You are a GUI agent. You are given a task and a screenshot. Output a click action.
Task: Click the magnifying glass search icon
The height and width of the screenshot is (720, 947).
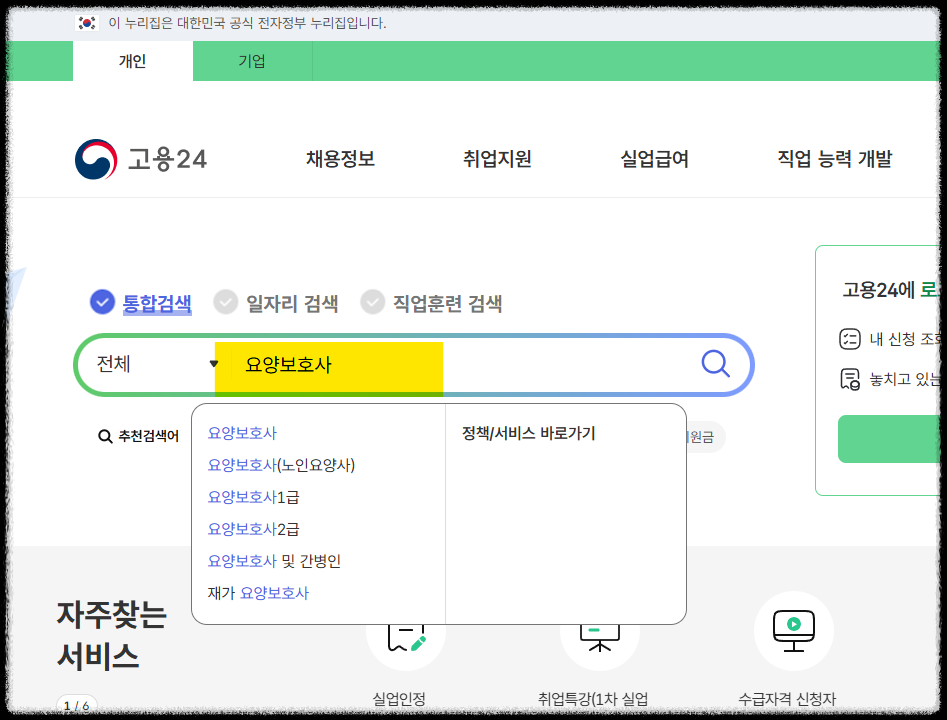(x=715, y=364)
